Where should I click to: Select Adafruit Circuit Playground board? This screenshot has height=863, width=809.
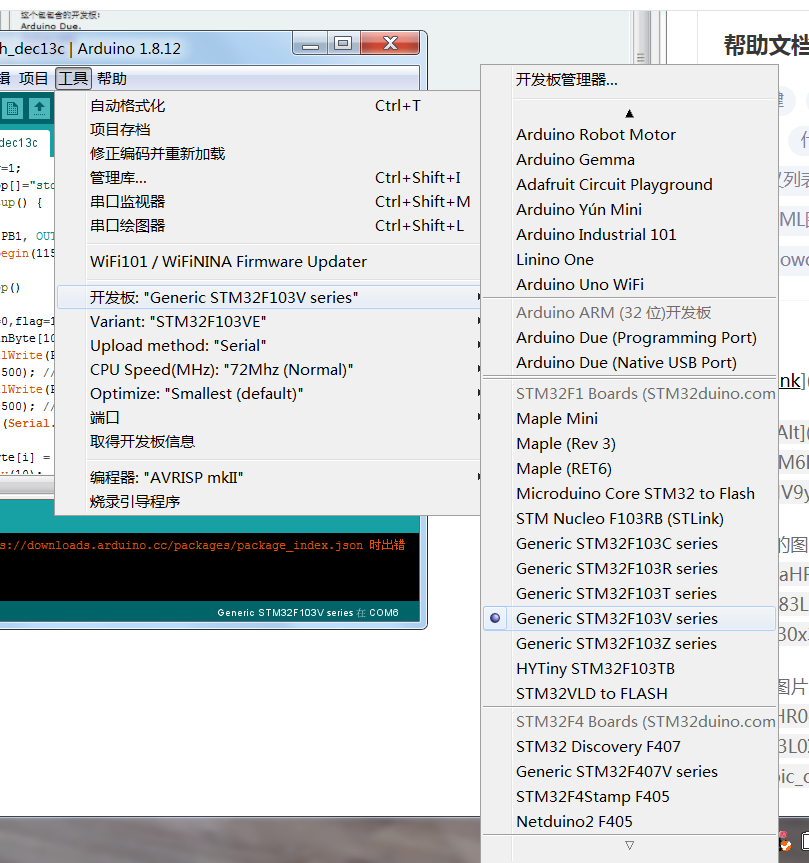tap(629, 184)
